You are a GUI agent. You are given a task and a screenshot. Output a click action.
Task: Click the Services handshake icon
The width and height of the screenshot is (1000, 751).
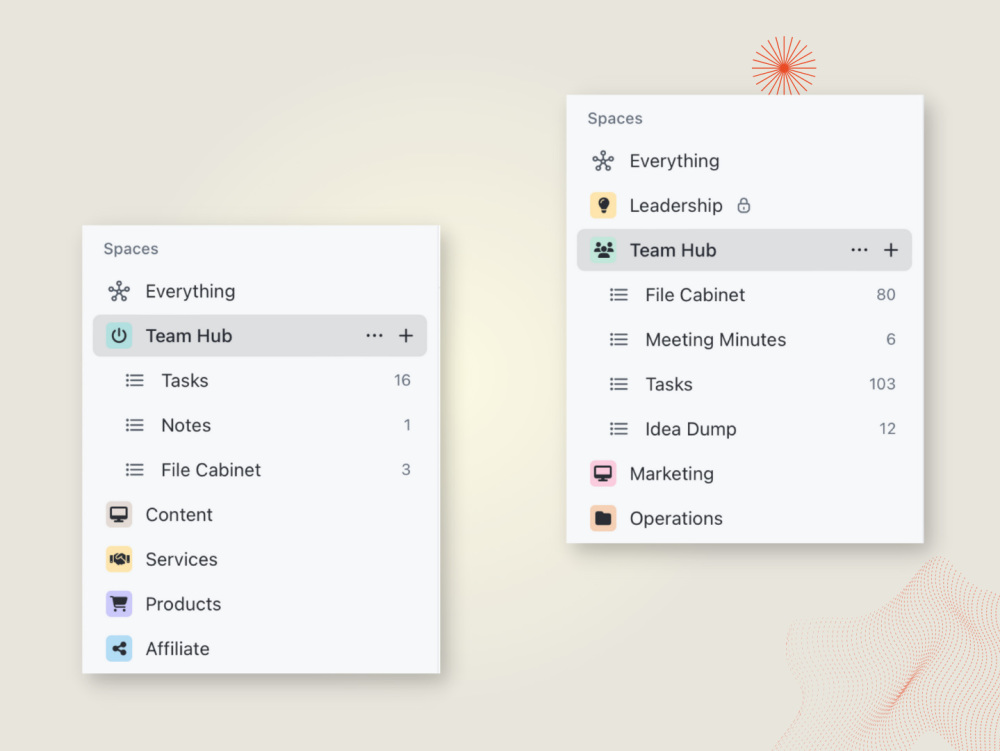119,559
